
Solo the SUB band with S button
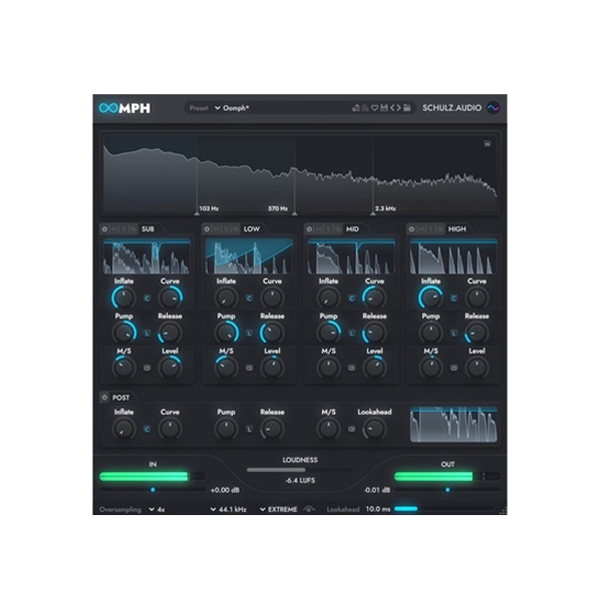[x=123, y=229]
